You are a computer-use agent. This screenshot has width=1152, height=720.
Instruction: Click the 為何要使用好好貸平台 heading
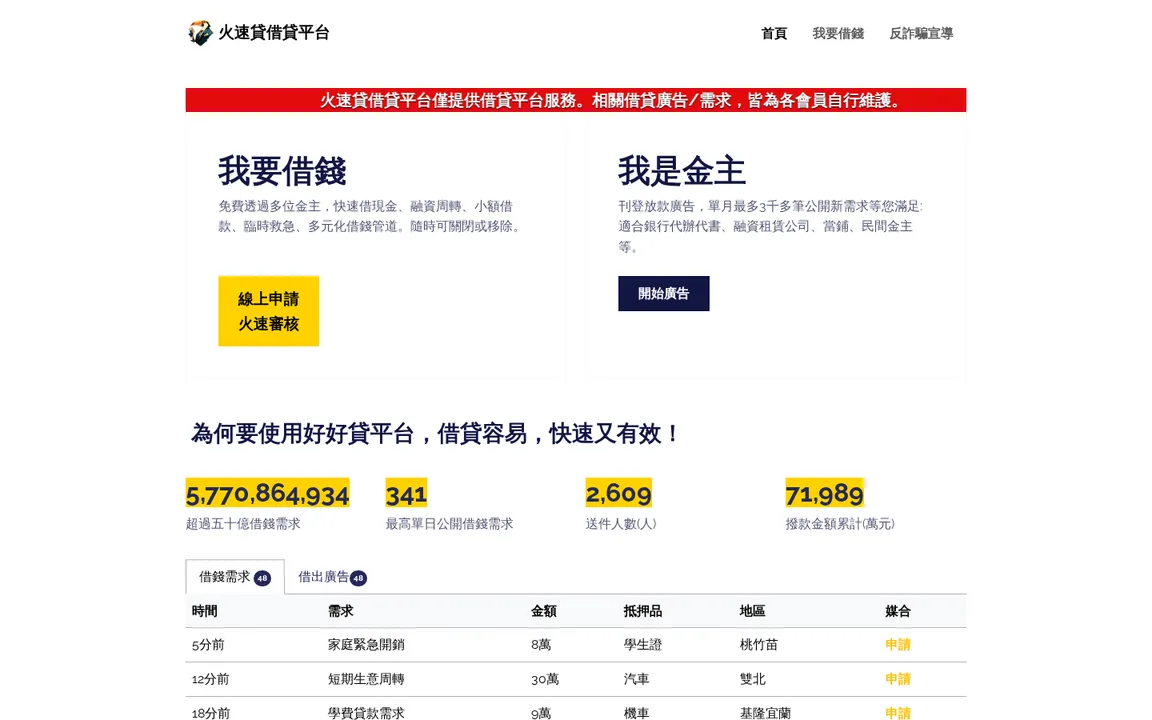pos(436,433)
